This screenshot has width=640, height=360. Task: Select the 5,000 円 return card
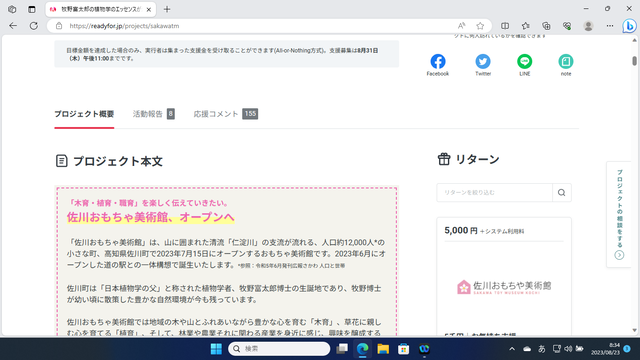(504, 276)
